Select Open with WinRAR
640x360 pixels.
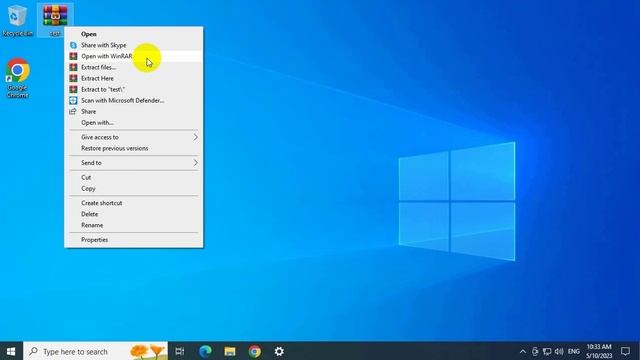point(134,56)
